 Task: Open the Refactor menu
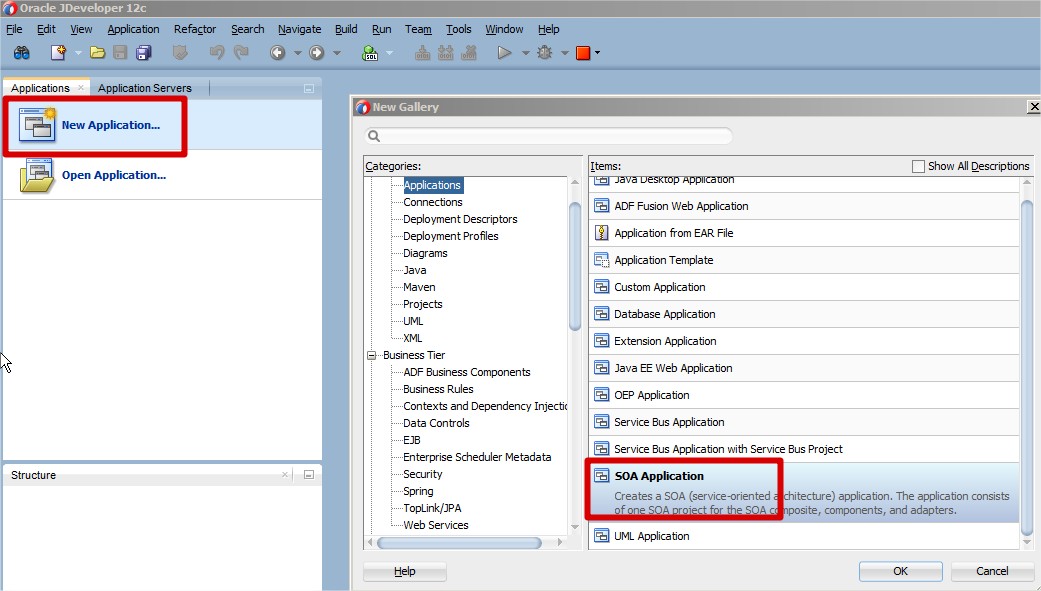pos(194,29)
